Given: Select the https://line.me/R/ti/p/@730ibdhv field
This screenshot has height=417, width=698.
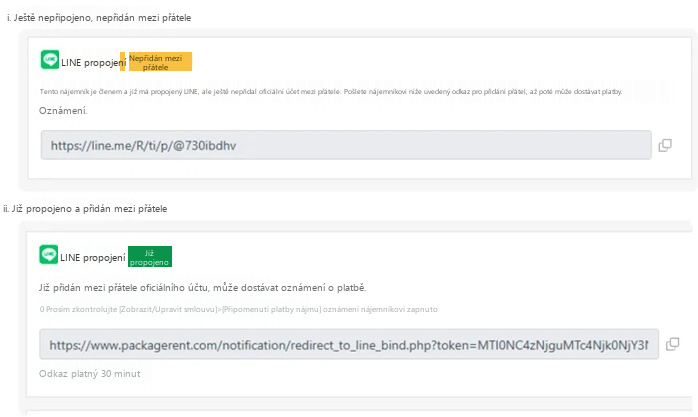Looking at the screenshot, I should tap(346, 145).
